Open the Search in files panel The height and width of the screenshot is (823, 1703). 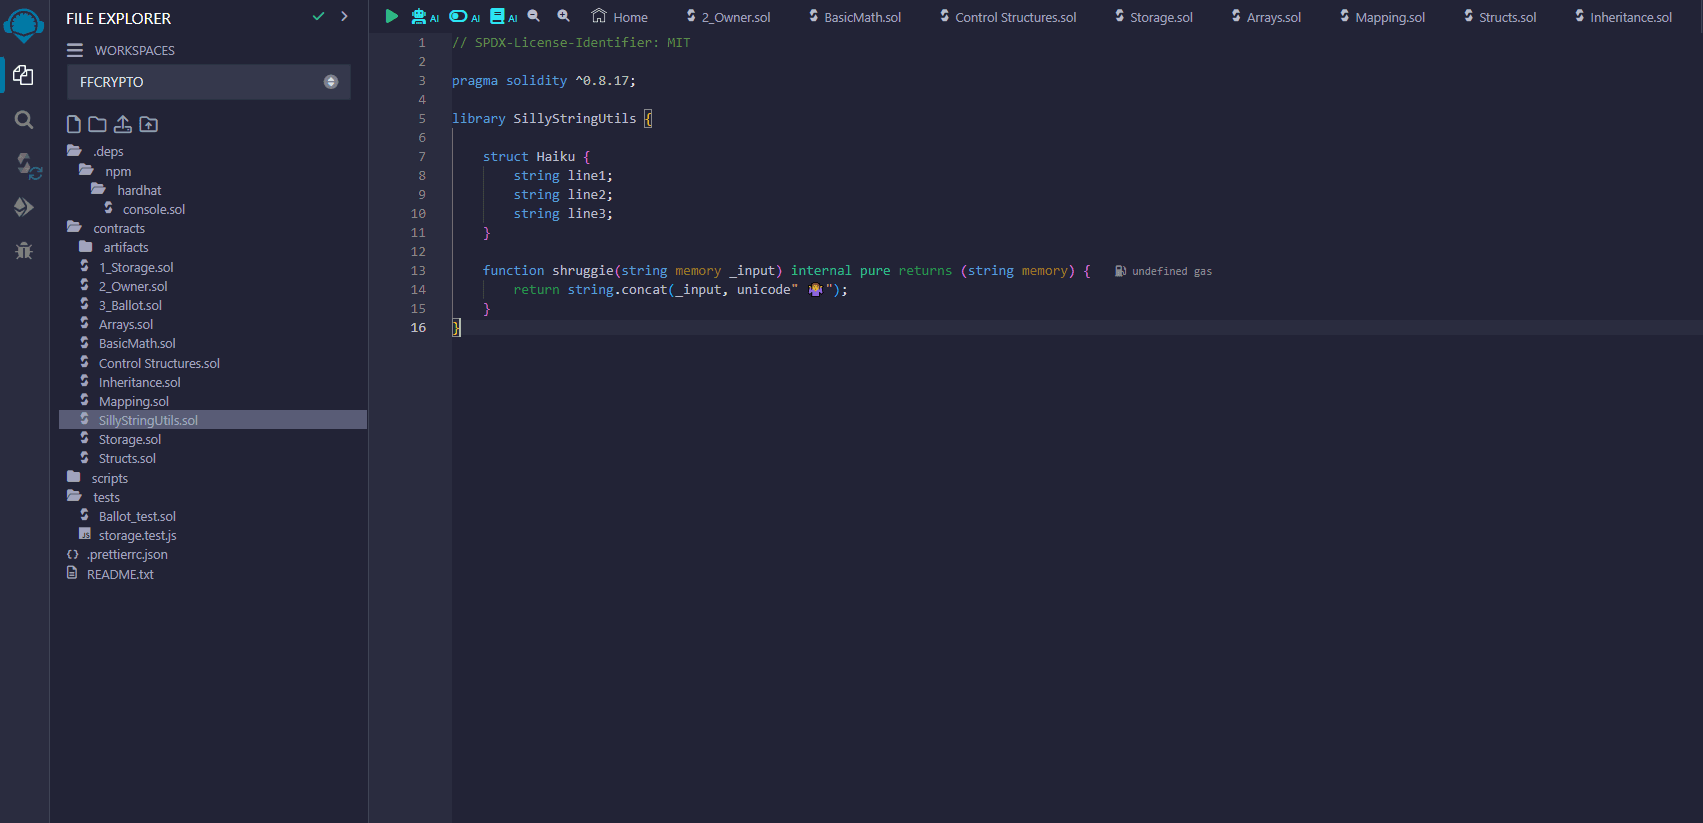[x=24, y=120]
